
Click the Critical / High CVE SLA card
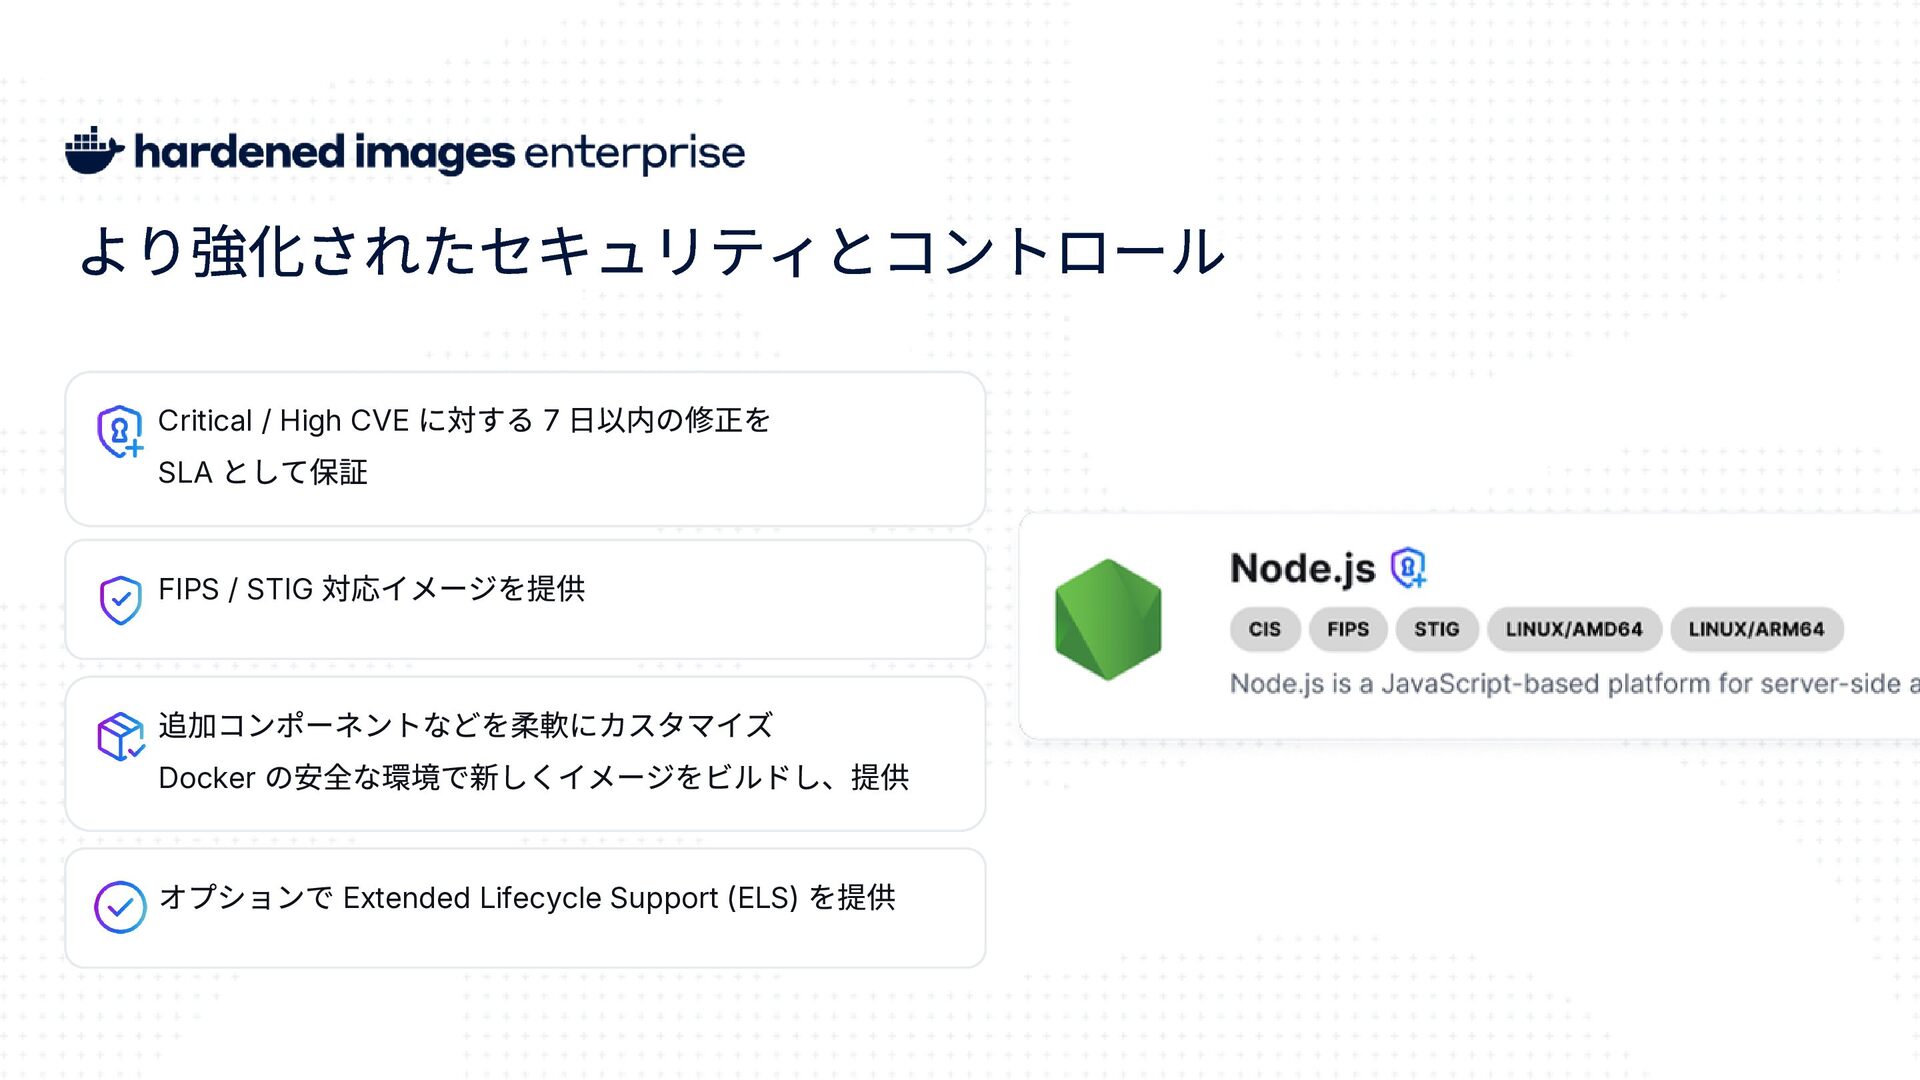(525, 449)
